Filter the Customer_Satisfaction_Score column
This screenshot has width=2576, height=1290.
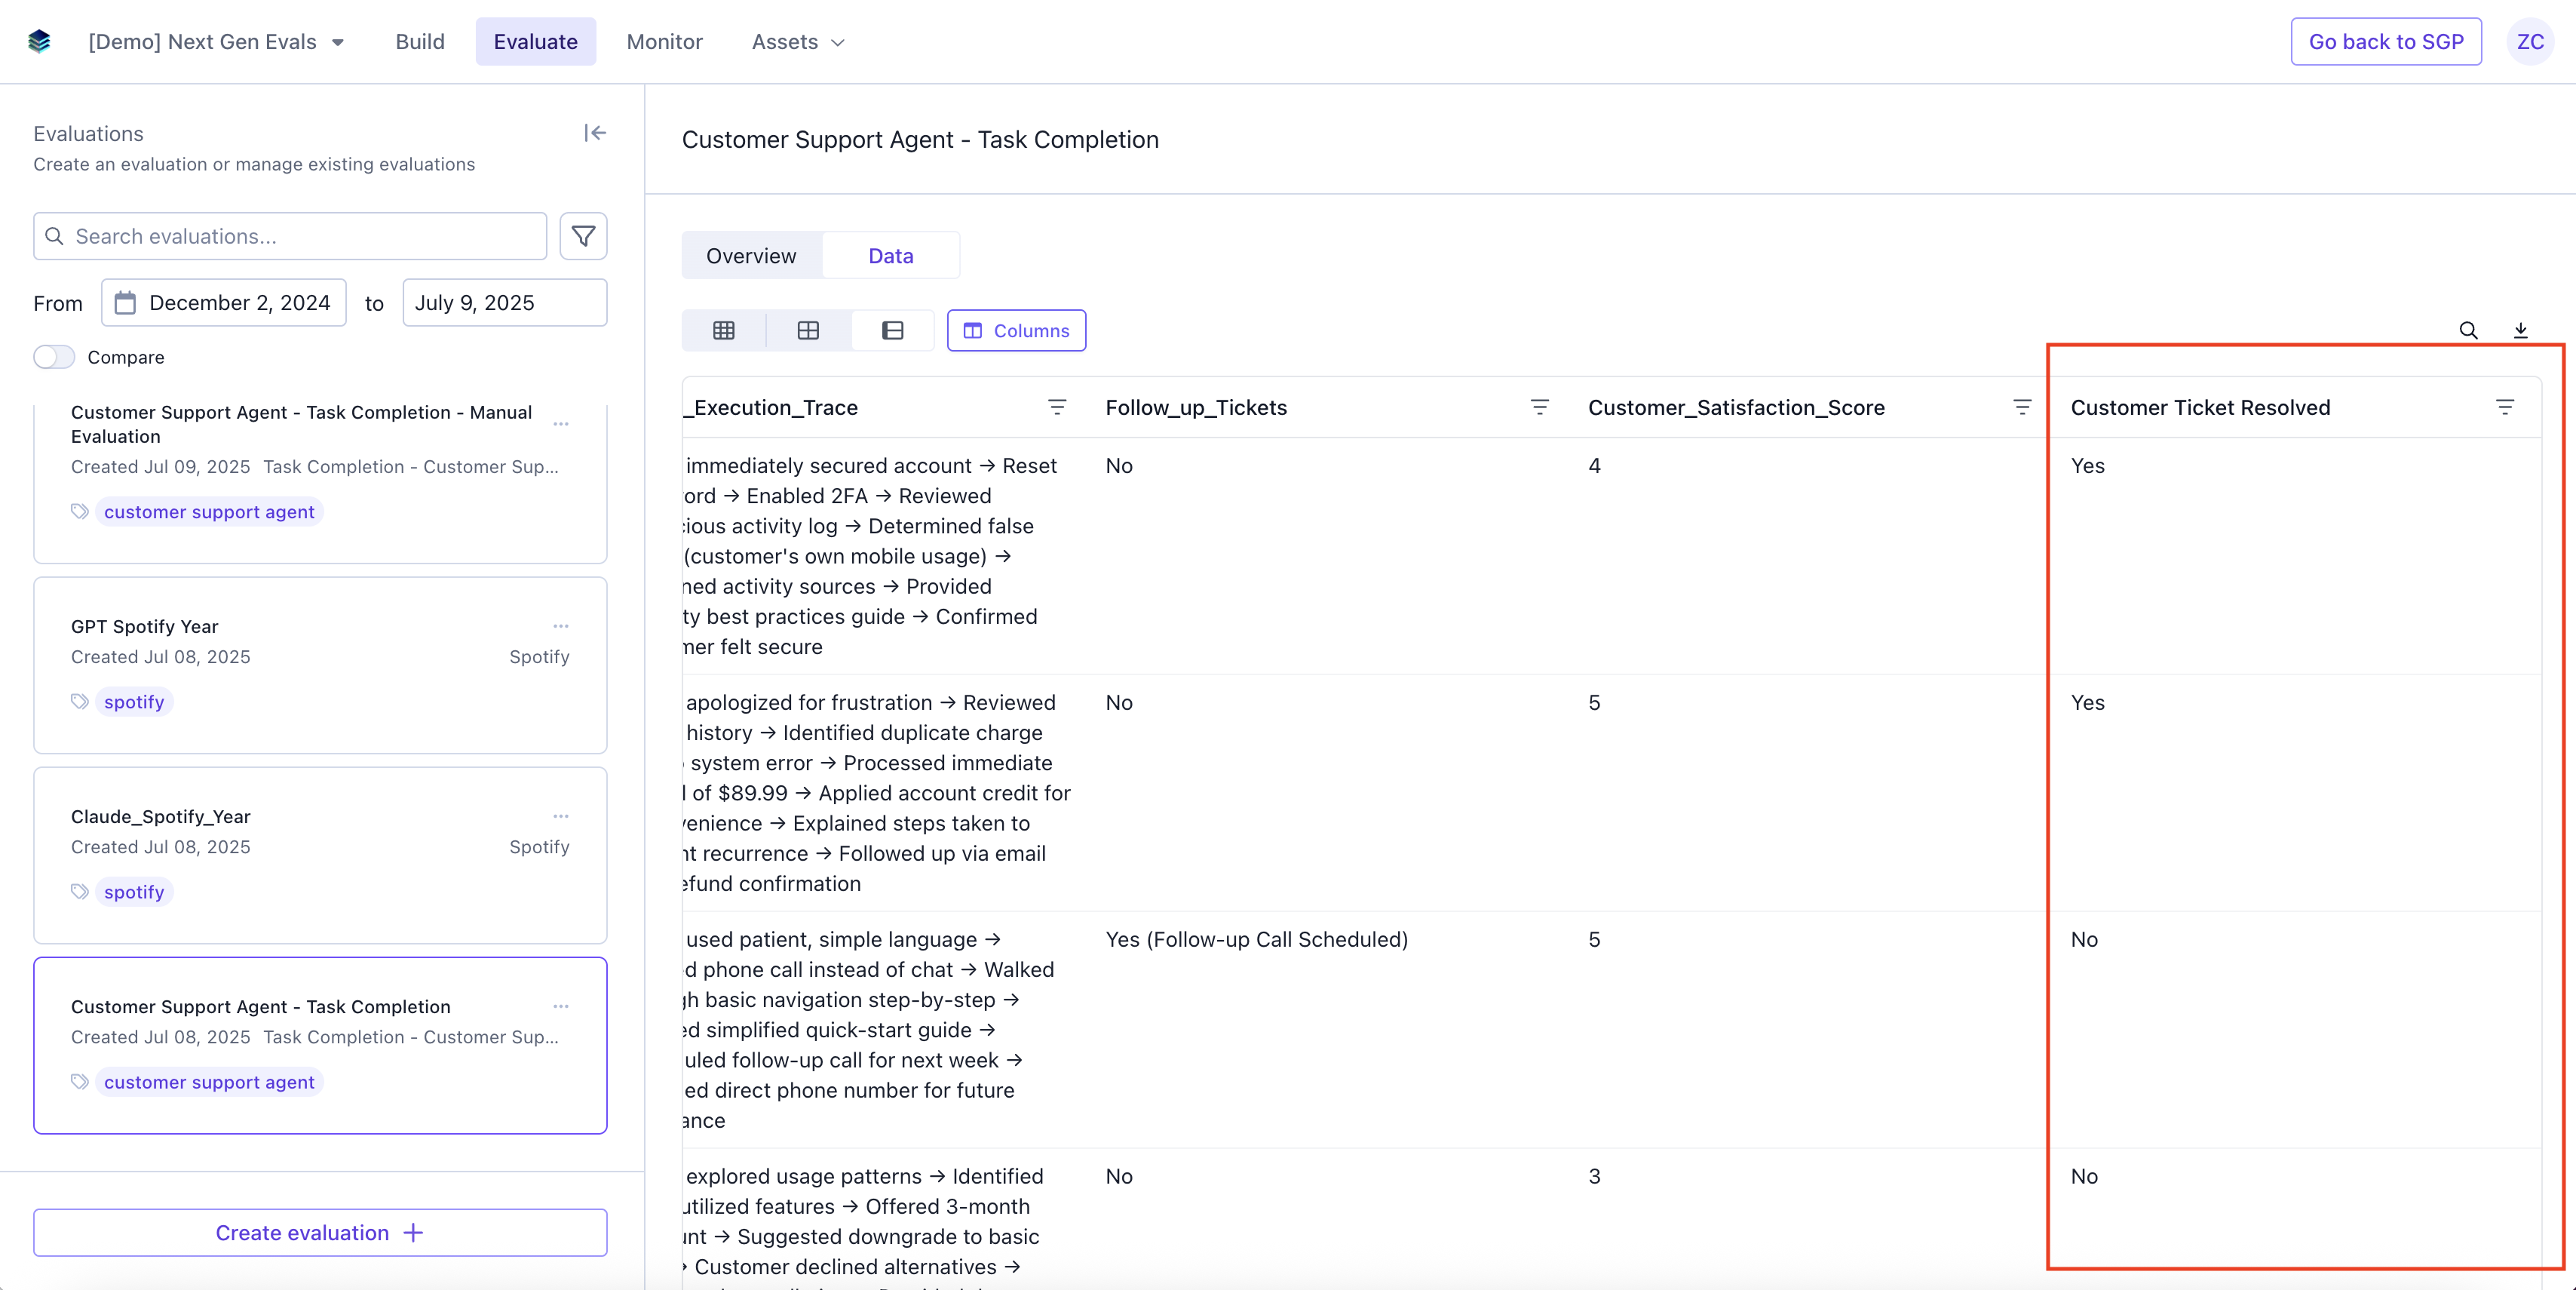(x=2022, y=407)
